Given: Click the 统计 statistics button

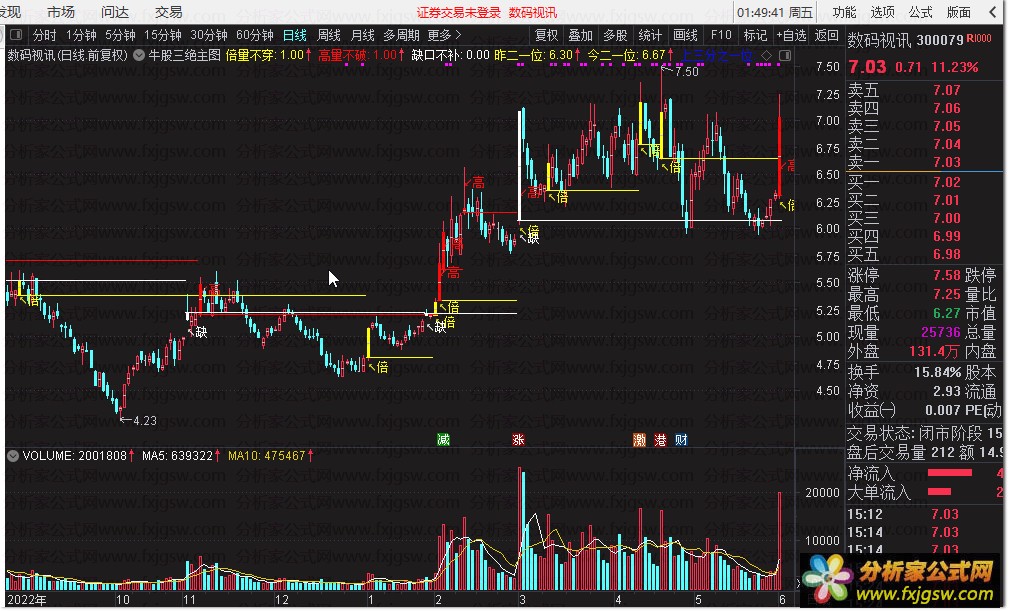Looking at the screenshot, I should [x=650, y=35].
